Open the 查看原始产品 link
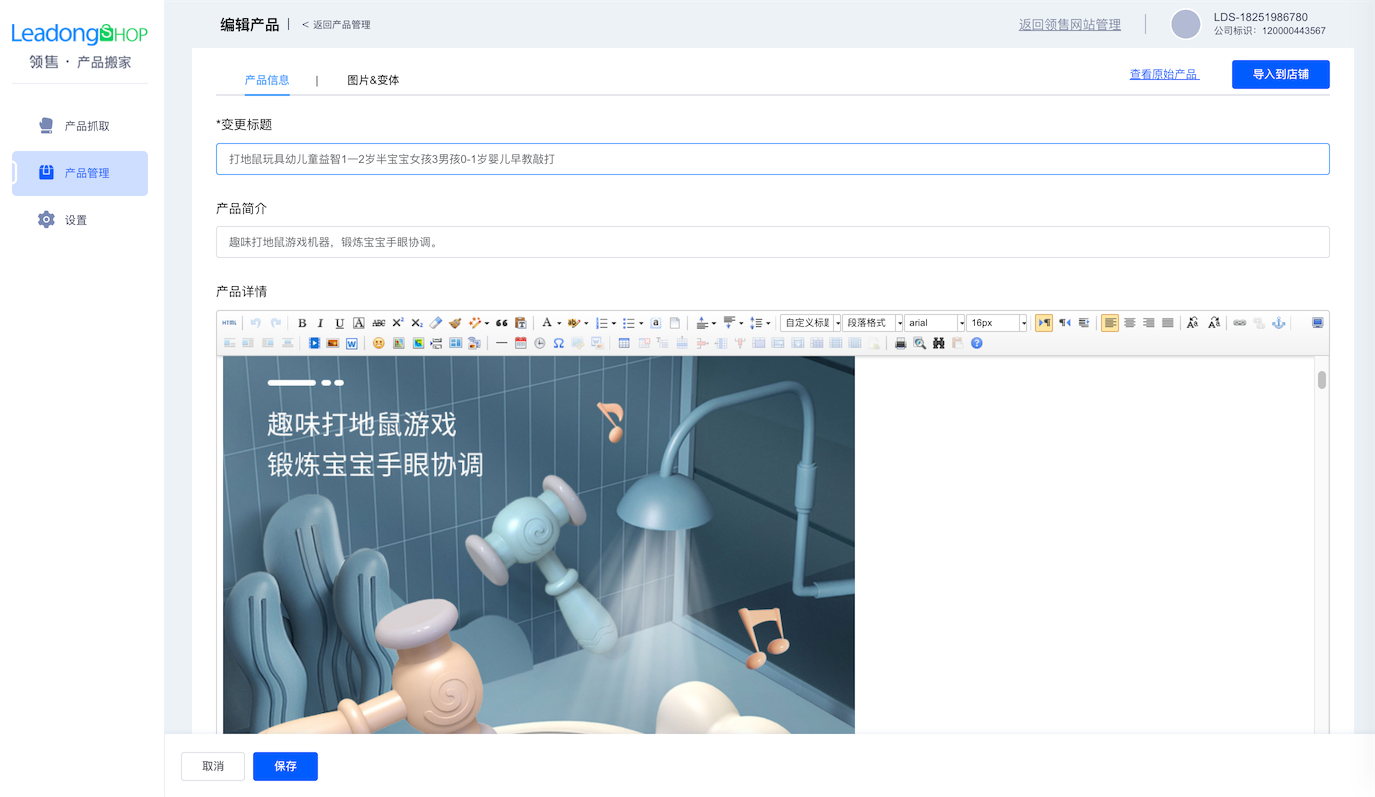This screenshot has height=797, width=1375. tap(1164, 72)
